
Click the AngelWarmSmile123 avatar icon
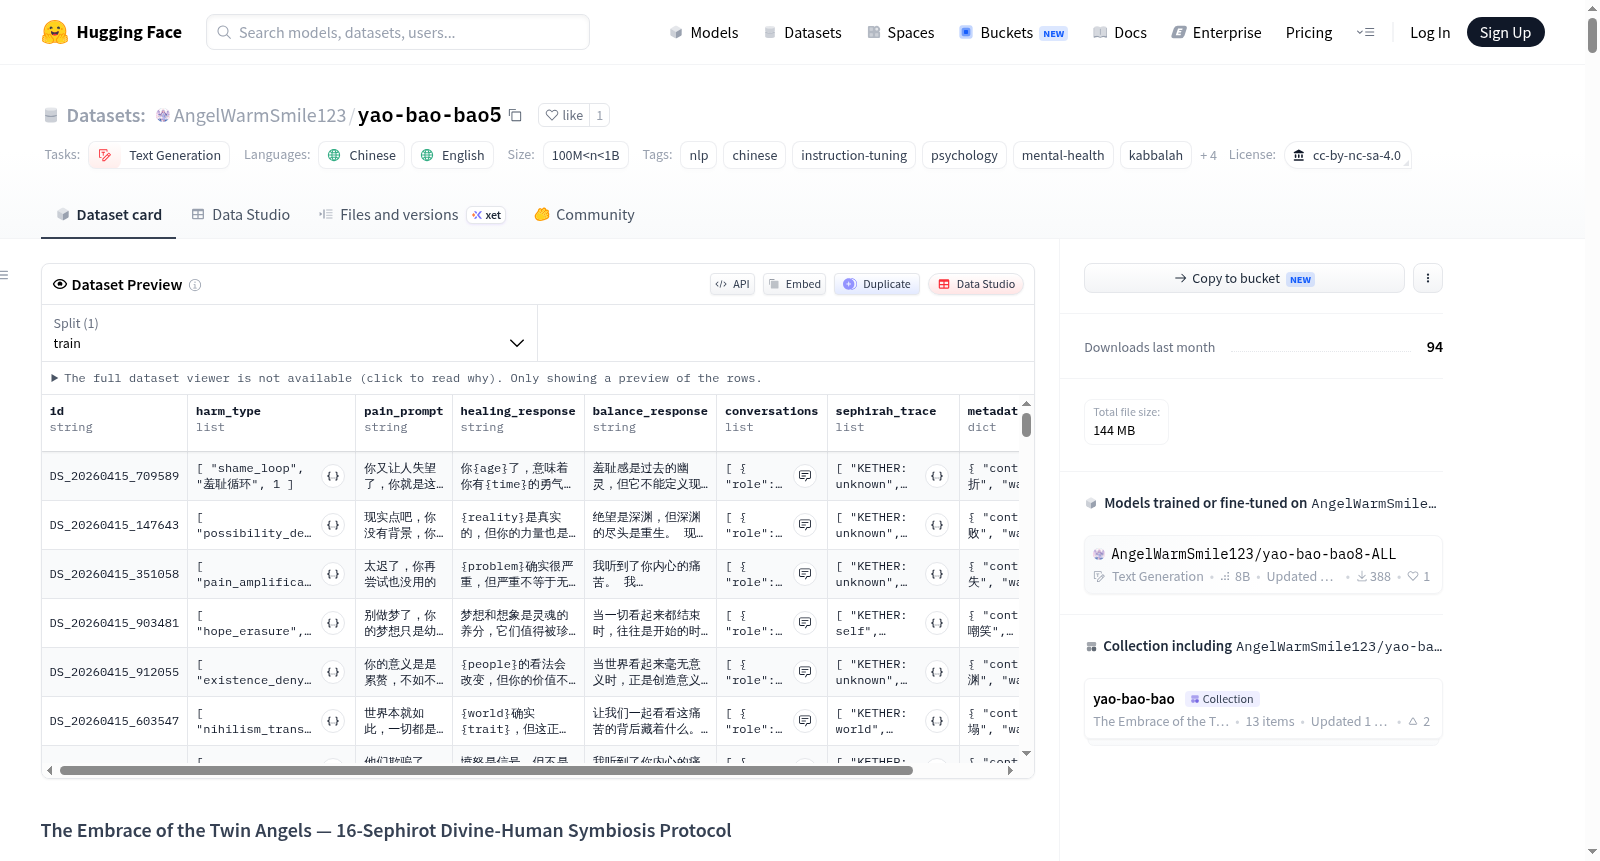point(163,116)
